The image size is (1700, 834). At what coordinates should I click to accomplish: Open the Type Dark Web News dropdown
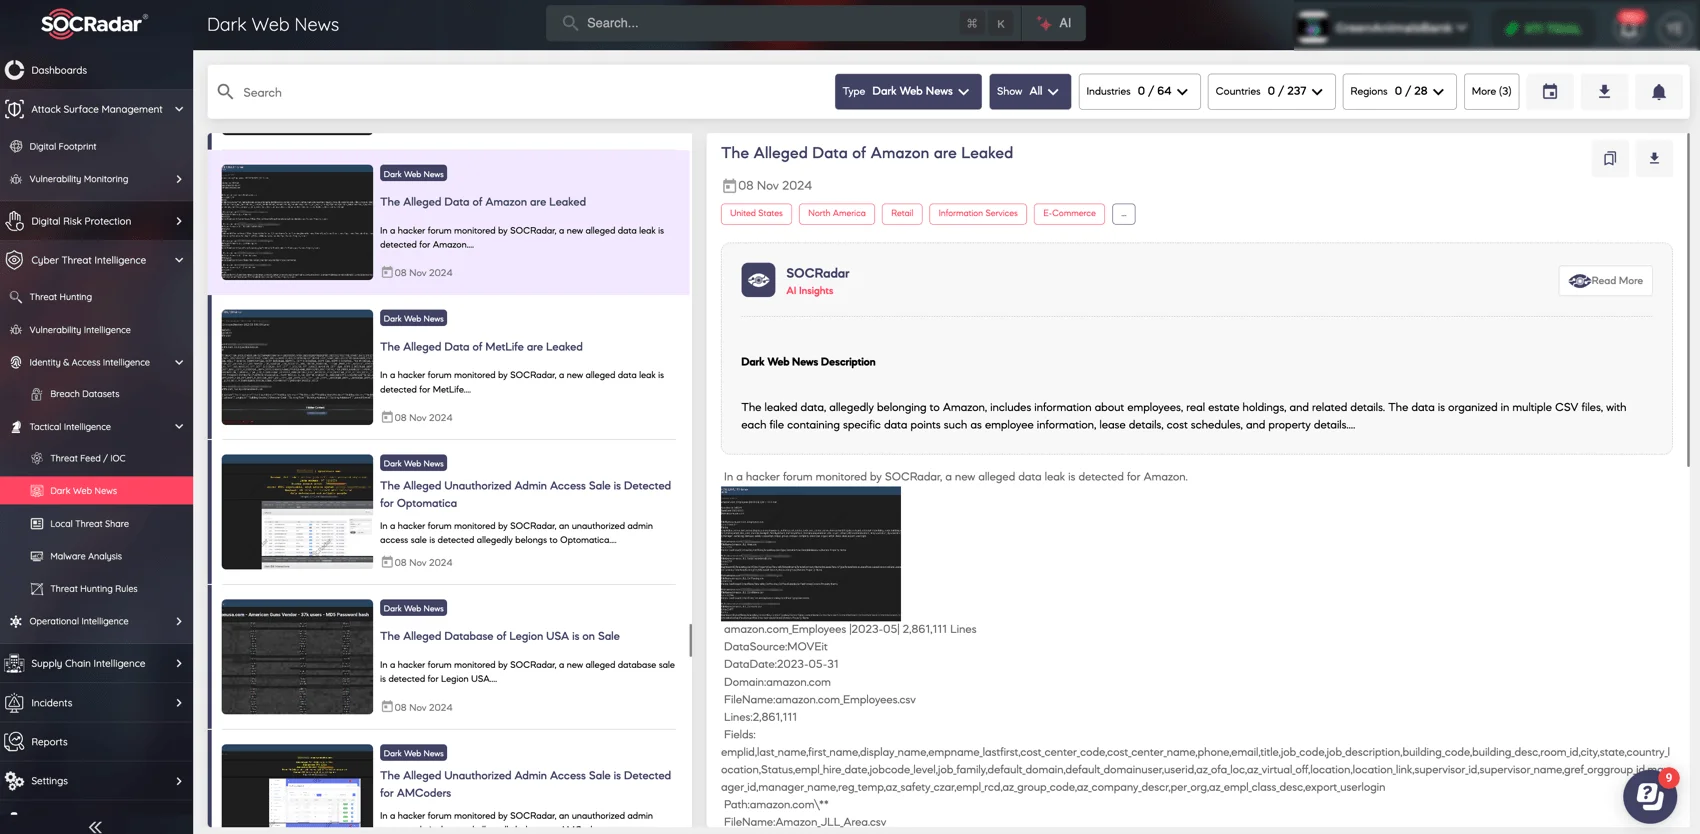click(x=908, y=92)
